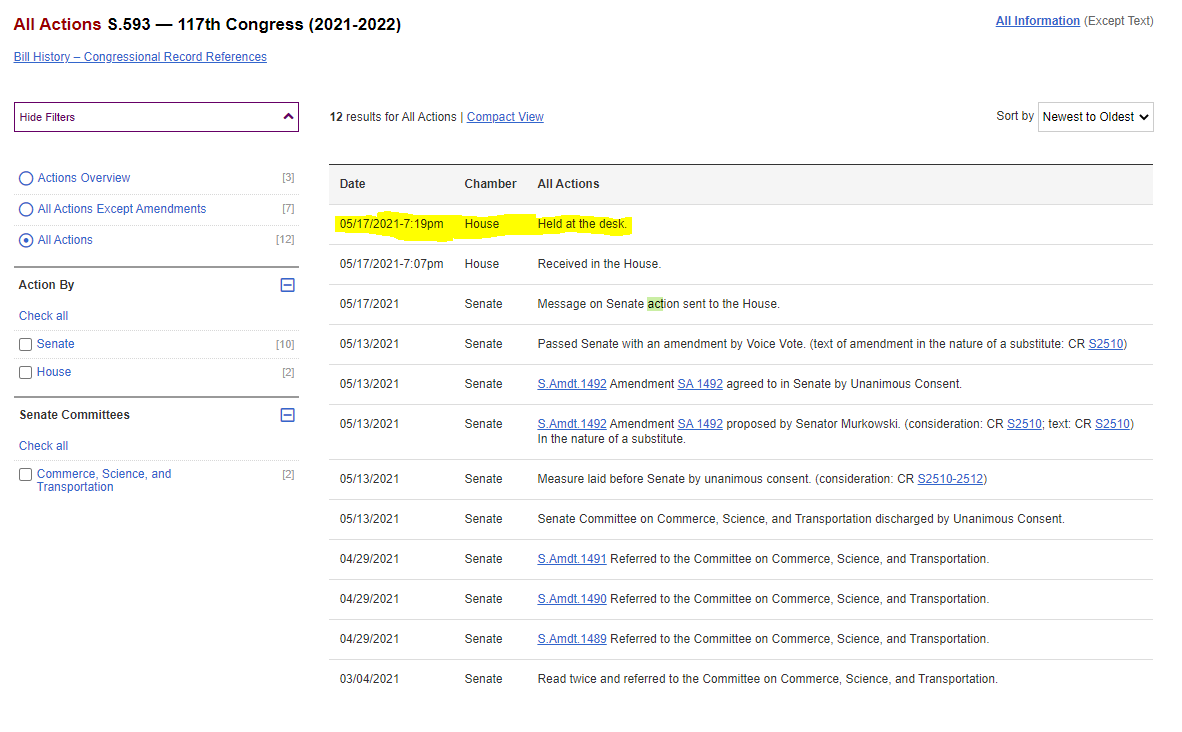1182x732 pixels.
Task: Click 'Message on Senate action sent to the House.'
Action: pos(658,304)
